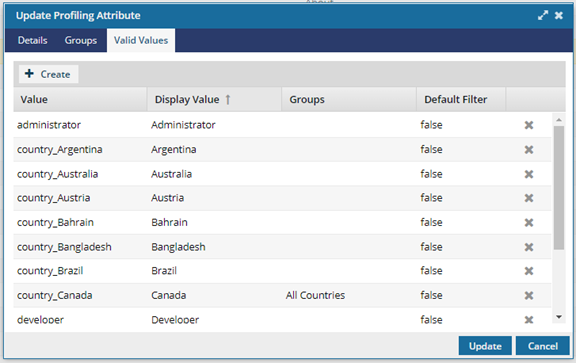Remove the country_Austria row
Viewport: 576px width, 363px height.
click(529, 198)
